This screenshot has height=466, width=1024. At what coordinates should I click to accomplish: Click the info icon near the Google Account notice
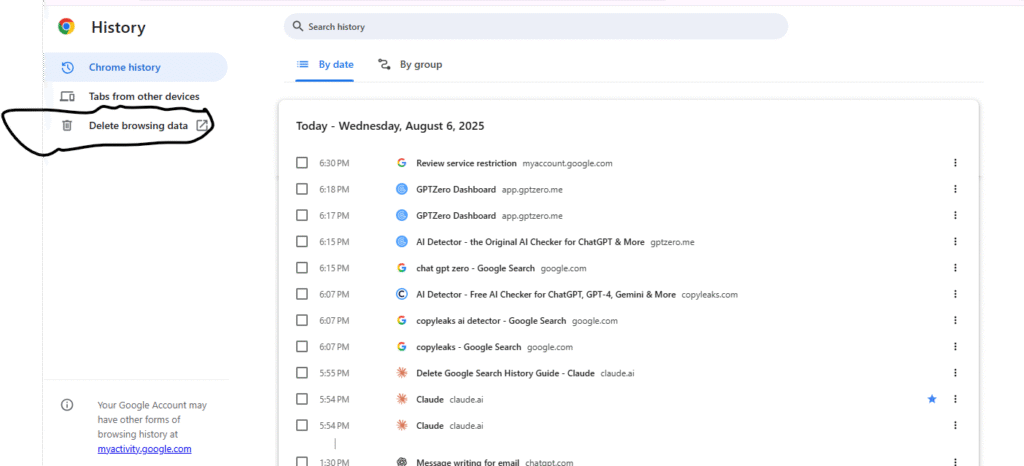67,405
